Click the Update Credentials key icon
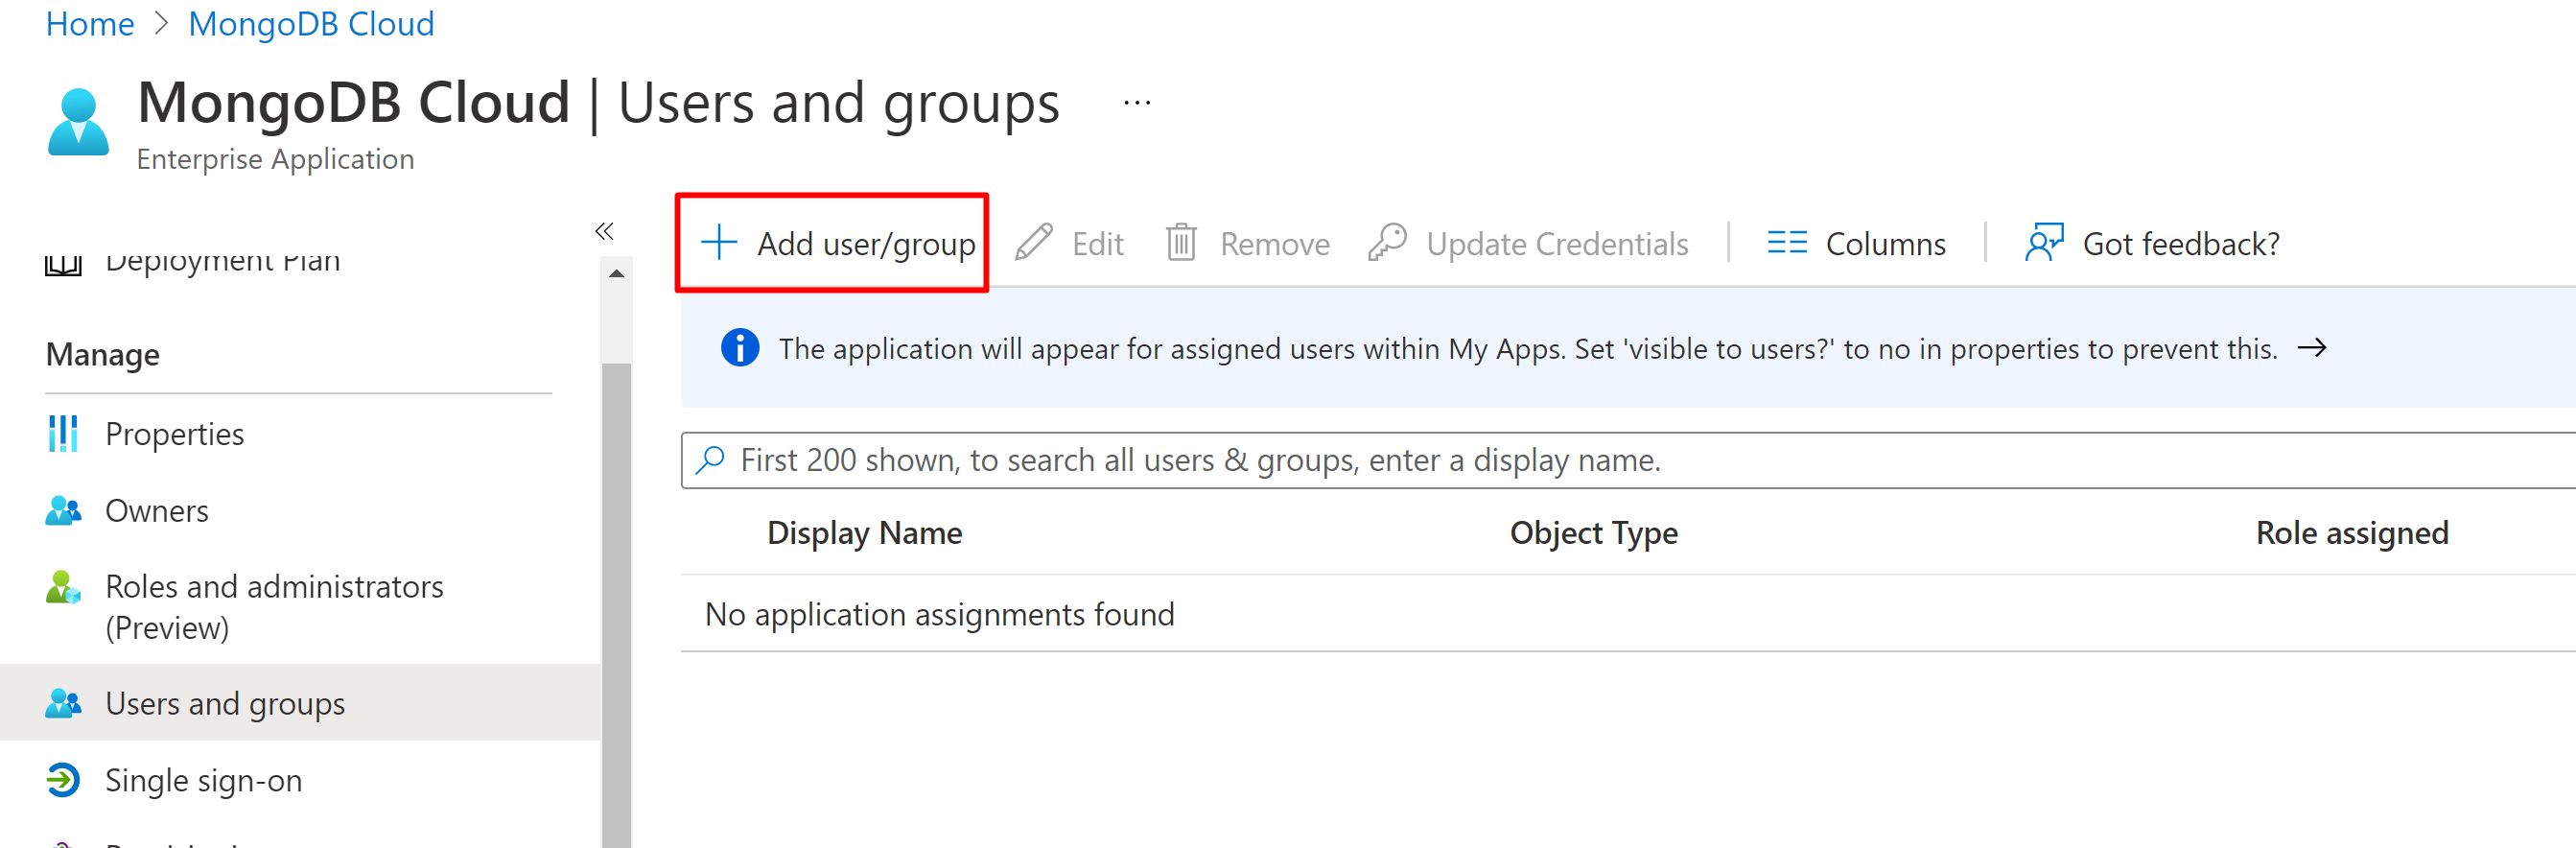Screen dimensions: 2576x848 pyautogui.click(x=1387, y=243)
